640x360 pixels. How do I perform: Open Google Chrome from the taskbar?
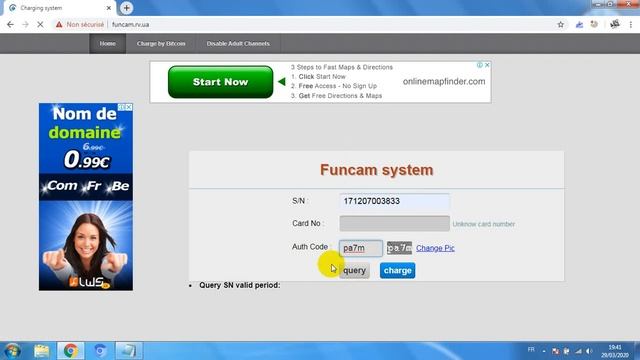pos(71,351)
